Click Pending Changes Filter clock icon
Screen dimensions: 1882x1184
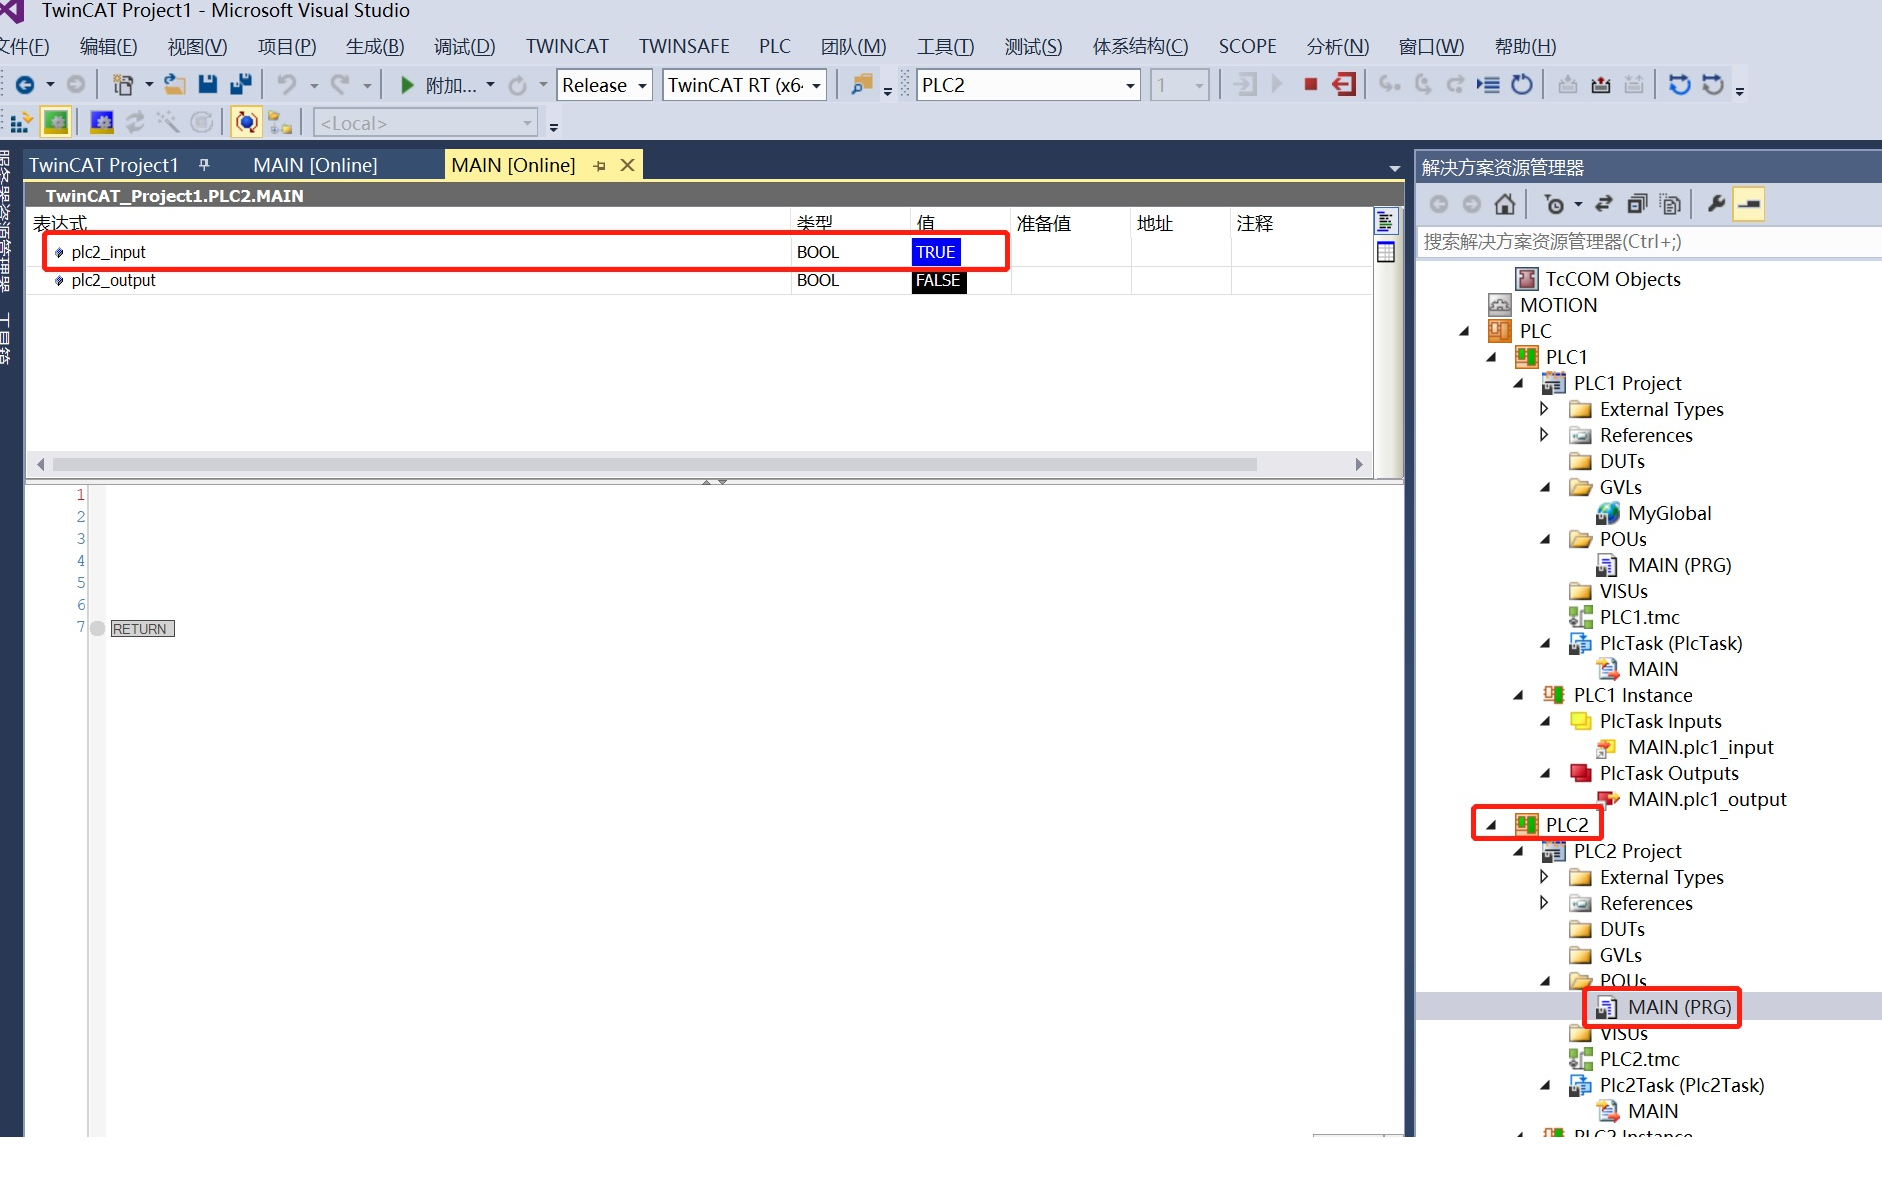click(x=1555, y=204)
